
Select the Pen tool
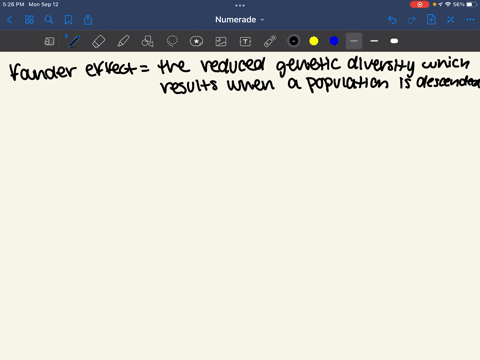click(x=74, y=41)
